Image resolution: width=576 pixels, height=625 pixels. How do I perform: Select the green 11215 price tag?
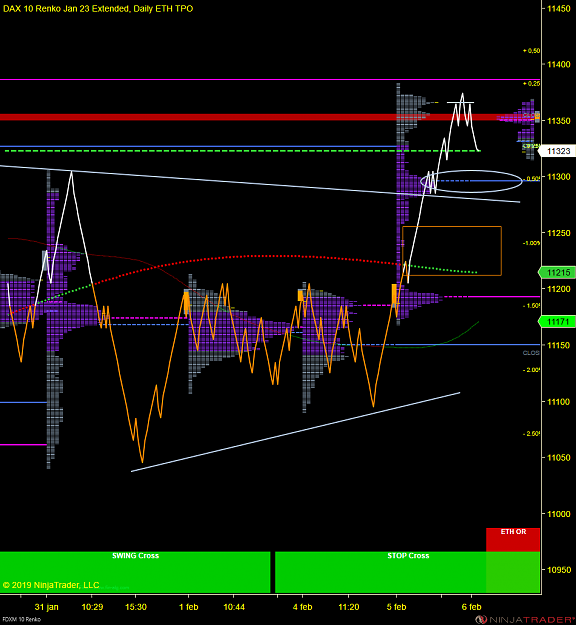click(x=557, y=273)
